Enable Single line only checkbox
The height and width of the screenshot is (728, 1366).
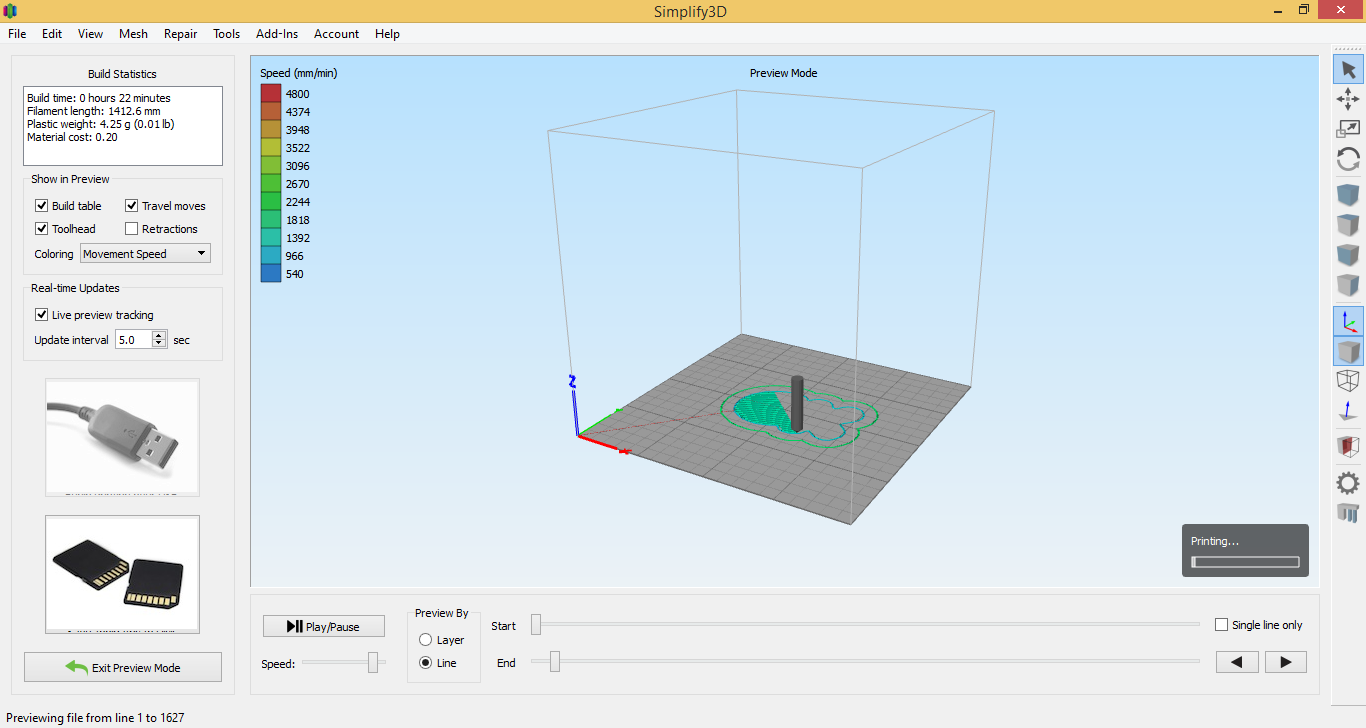click(1221, 625)
